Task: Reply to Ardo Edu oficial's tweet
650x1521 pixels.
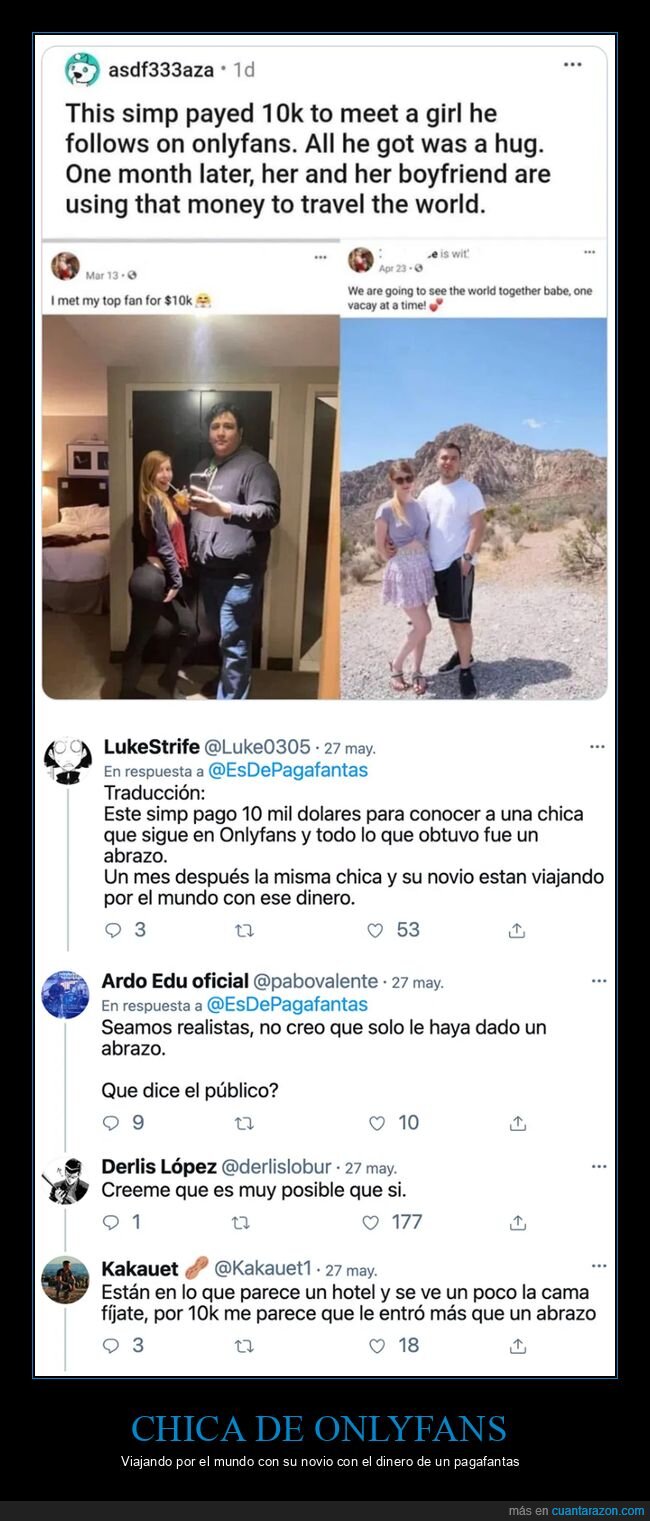Action: point(113,1123)
